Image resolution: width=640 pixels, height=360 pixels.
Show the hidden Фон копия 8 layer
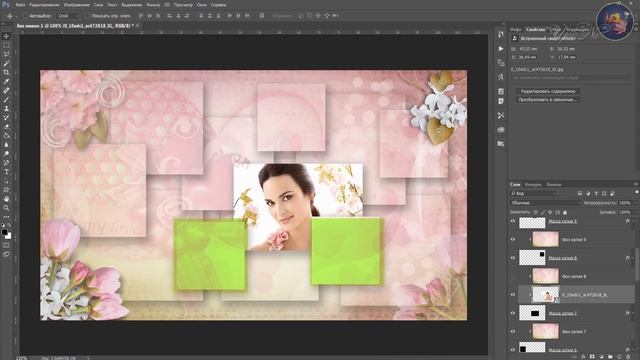(x=513, y=276)
